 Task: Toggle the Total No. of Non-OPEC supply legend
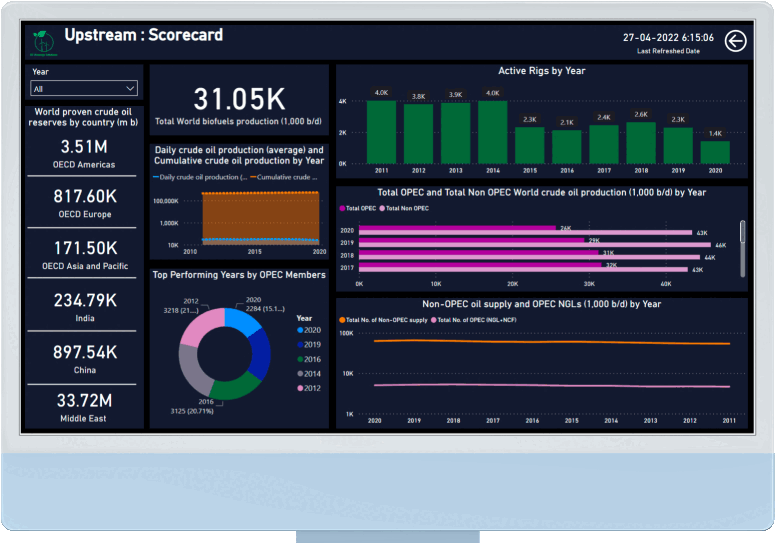click(343, 319)
